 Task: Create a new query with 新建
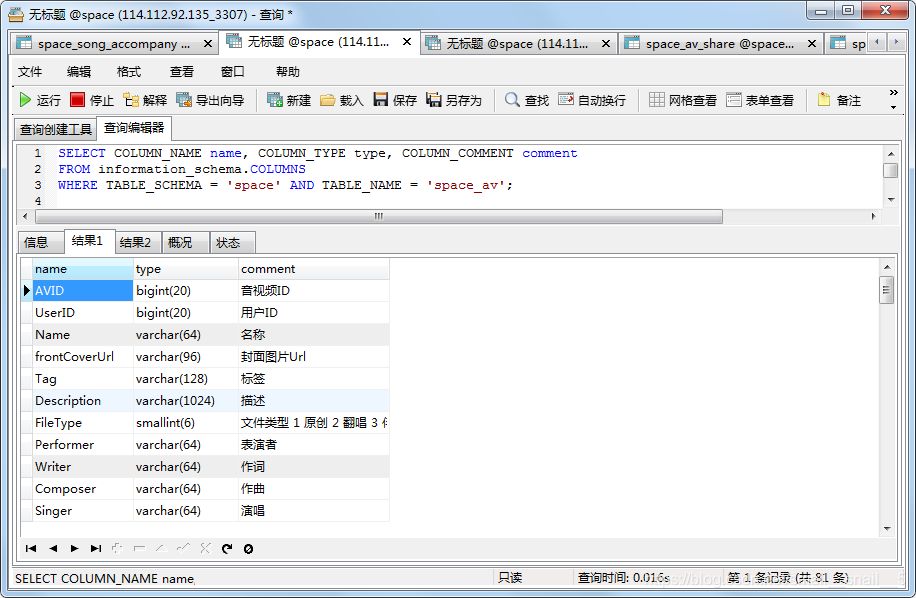pyautogui.click(x=289, y=100)
